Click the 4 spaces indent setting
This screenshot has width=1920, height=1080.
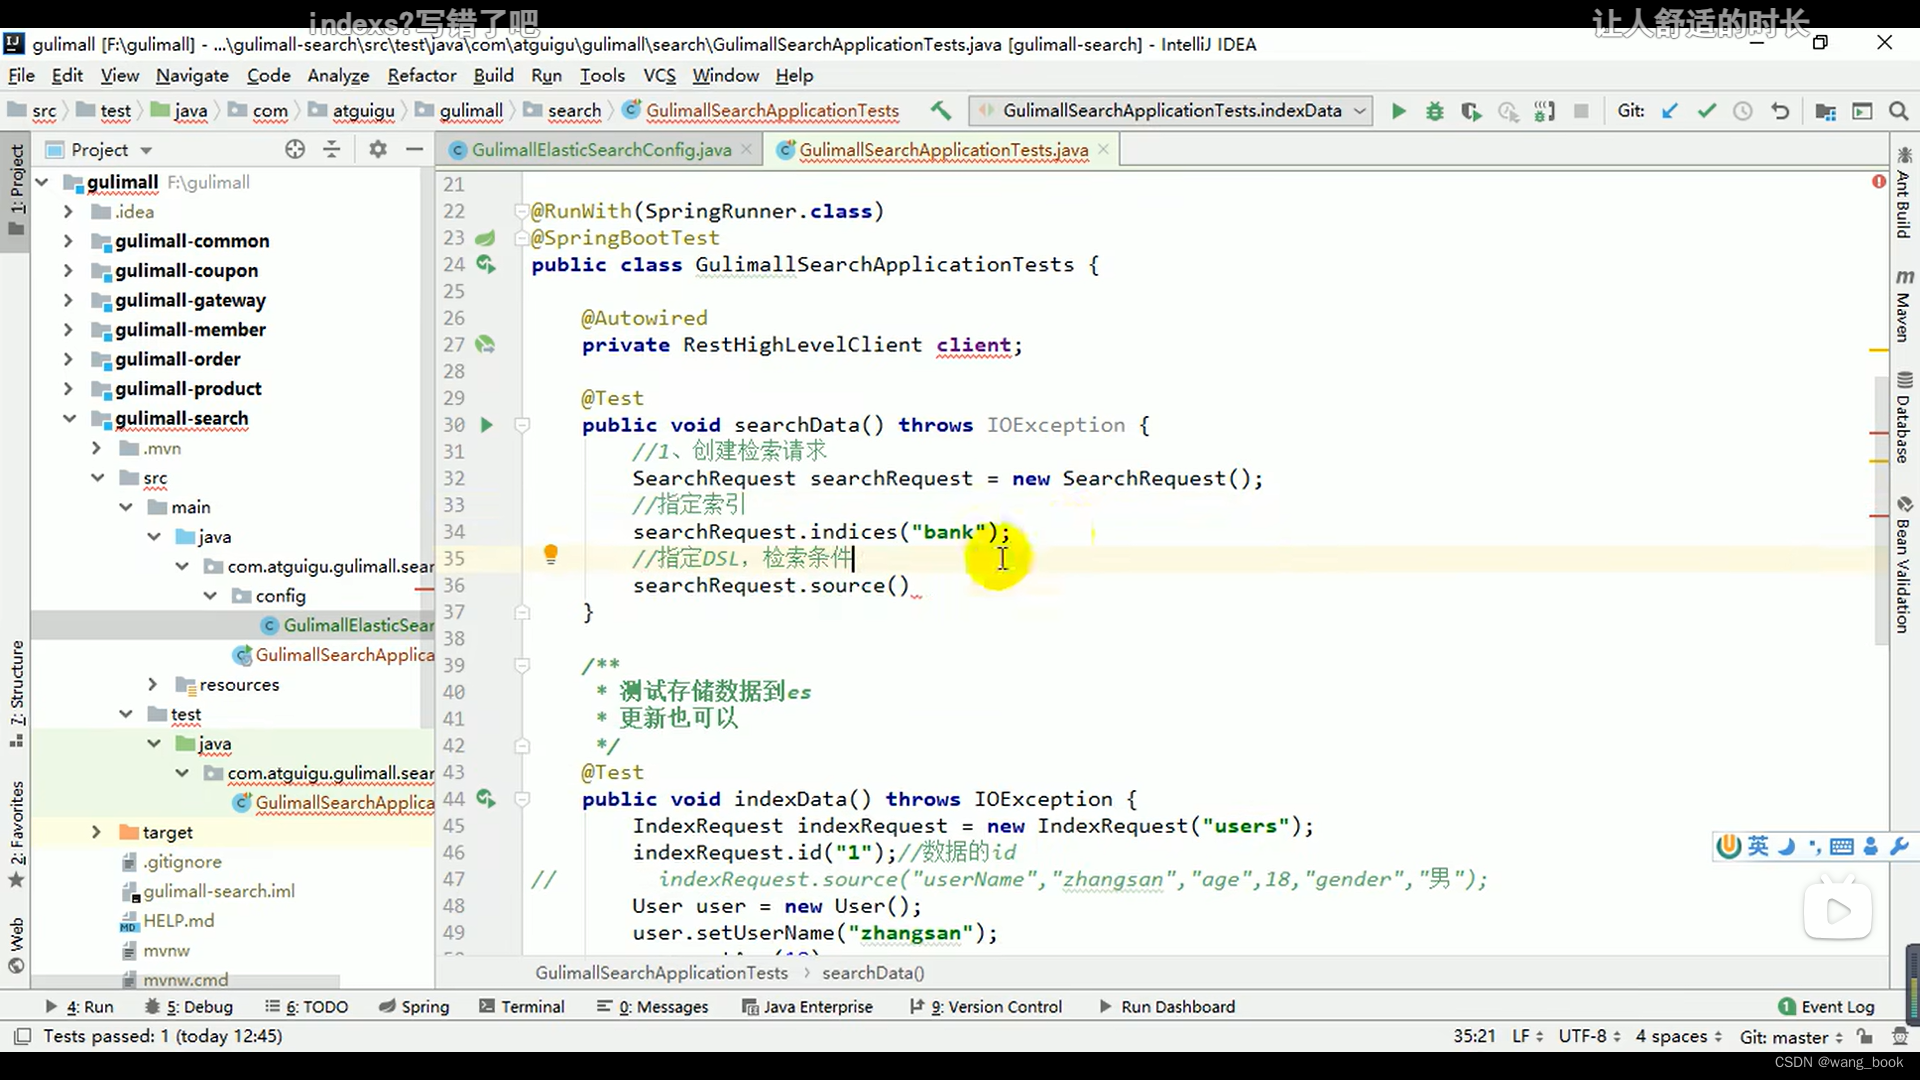click(1678, 1036)
